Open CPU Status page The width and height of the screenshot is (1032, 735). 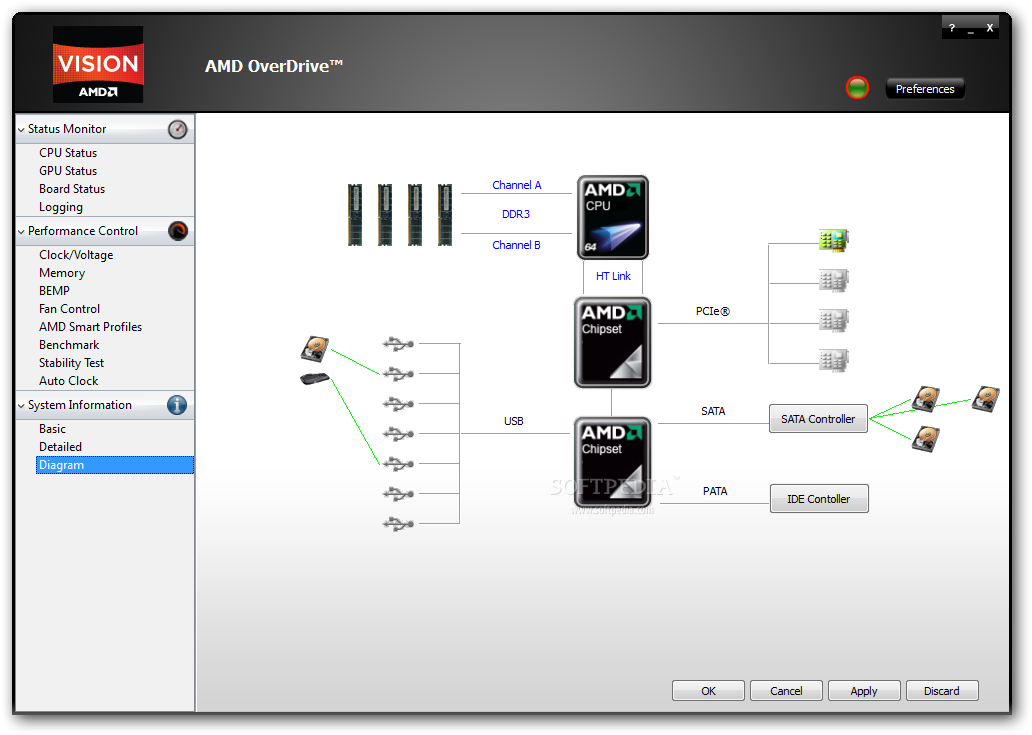(x=68, y=153)
